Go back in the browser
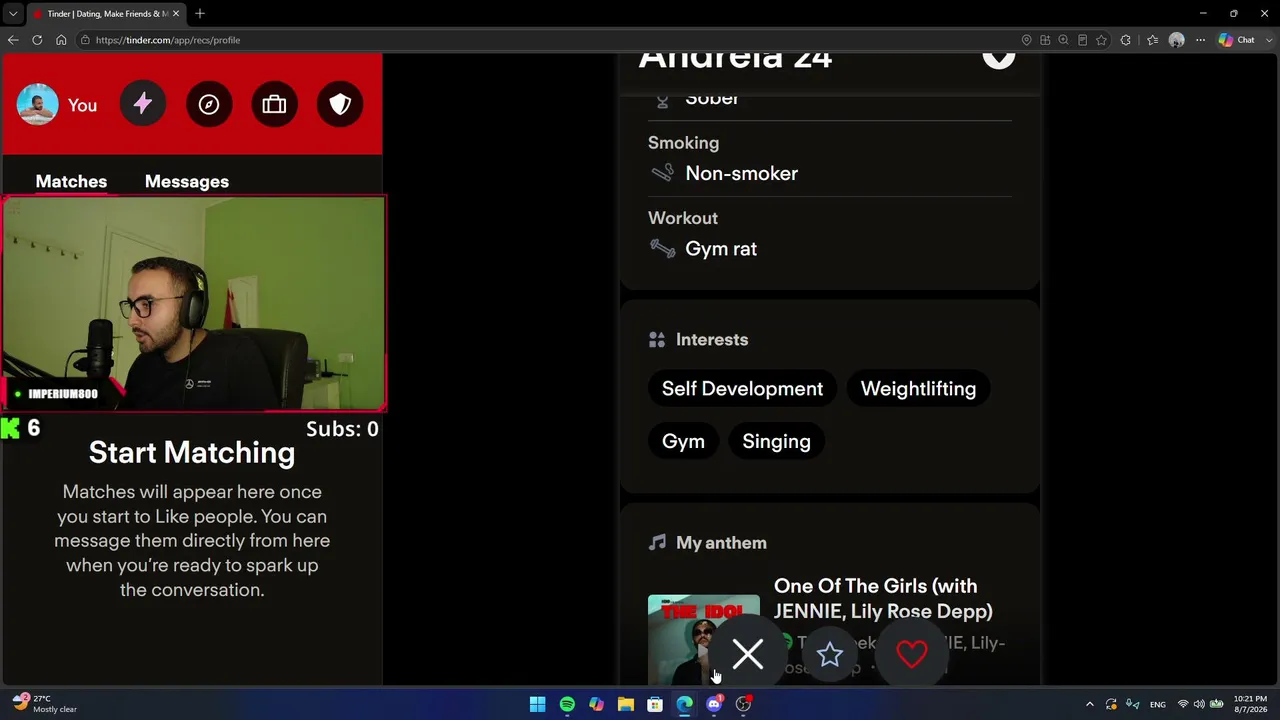 pyautogui.click(x=13, y=40)
